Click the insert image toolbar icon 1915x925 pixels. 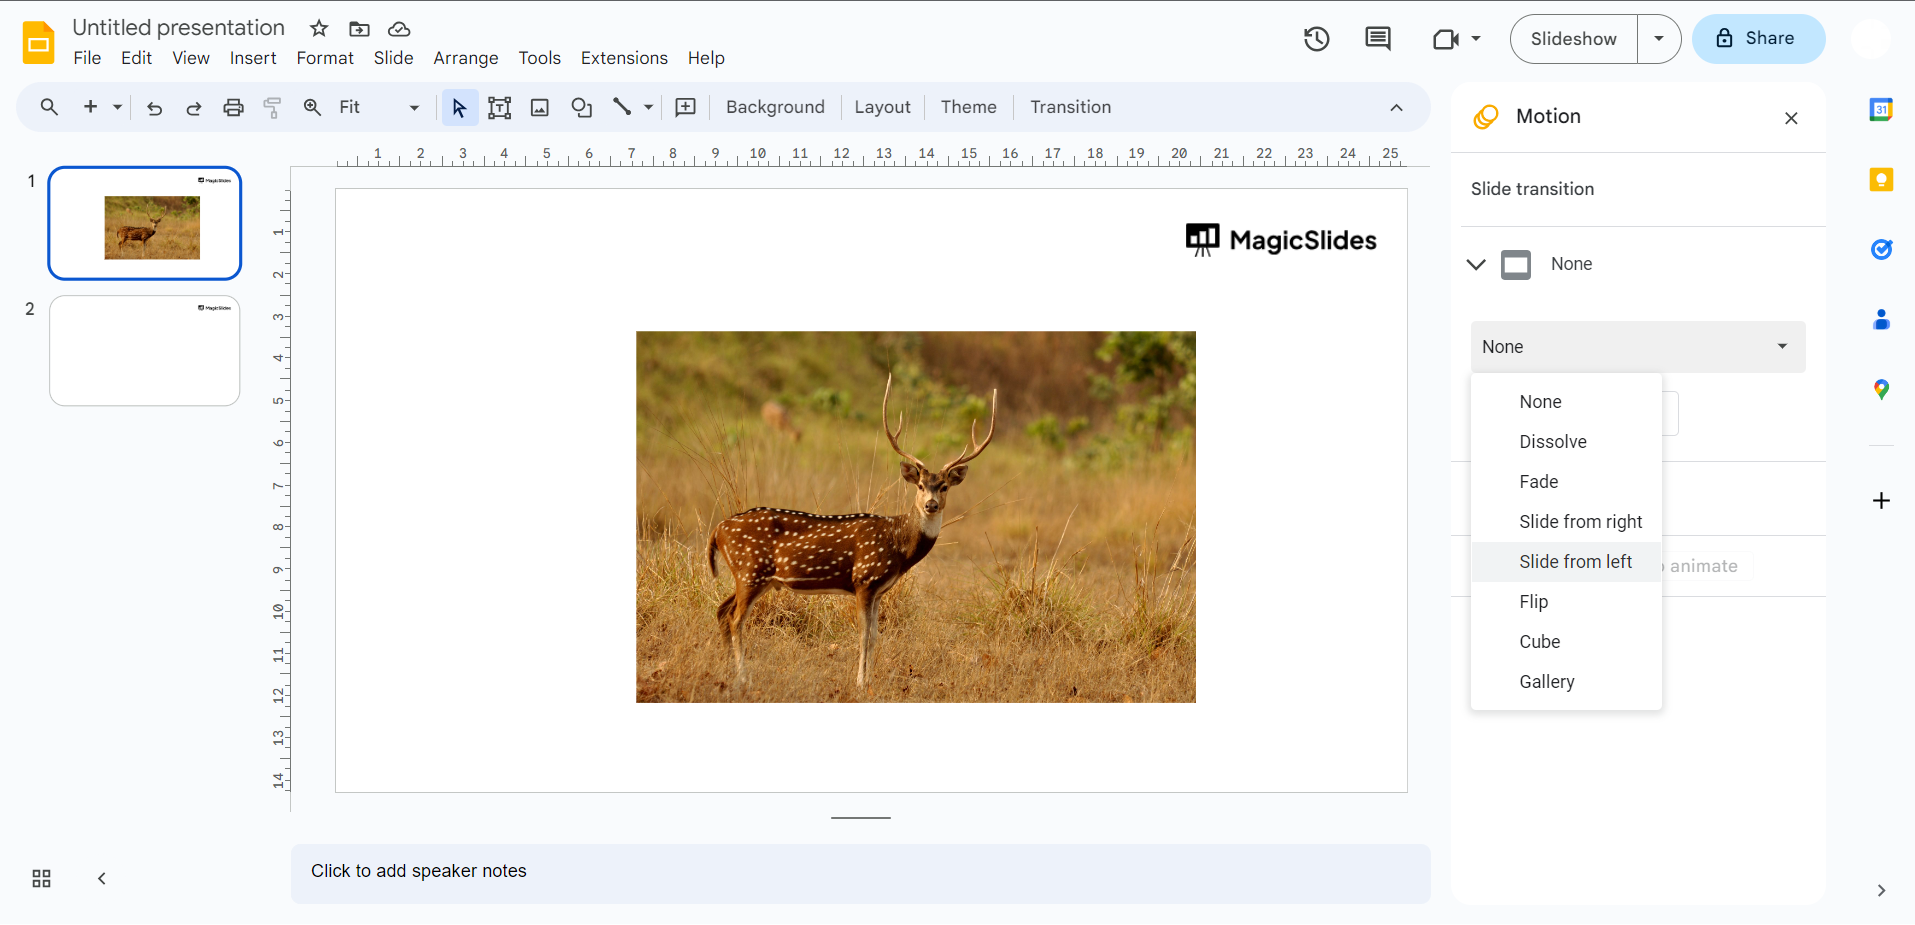540,108
